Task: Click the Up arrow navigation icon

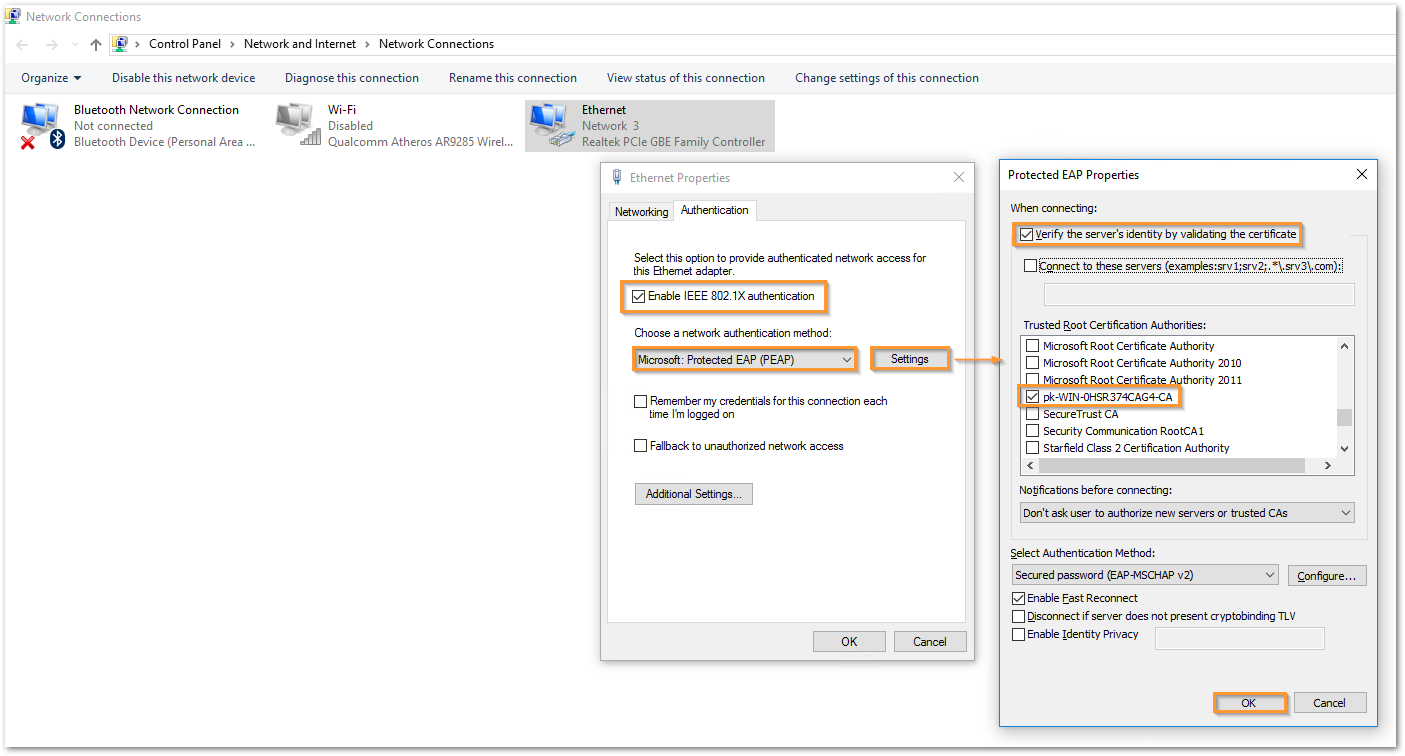Action: [x=96, y=45]
